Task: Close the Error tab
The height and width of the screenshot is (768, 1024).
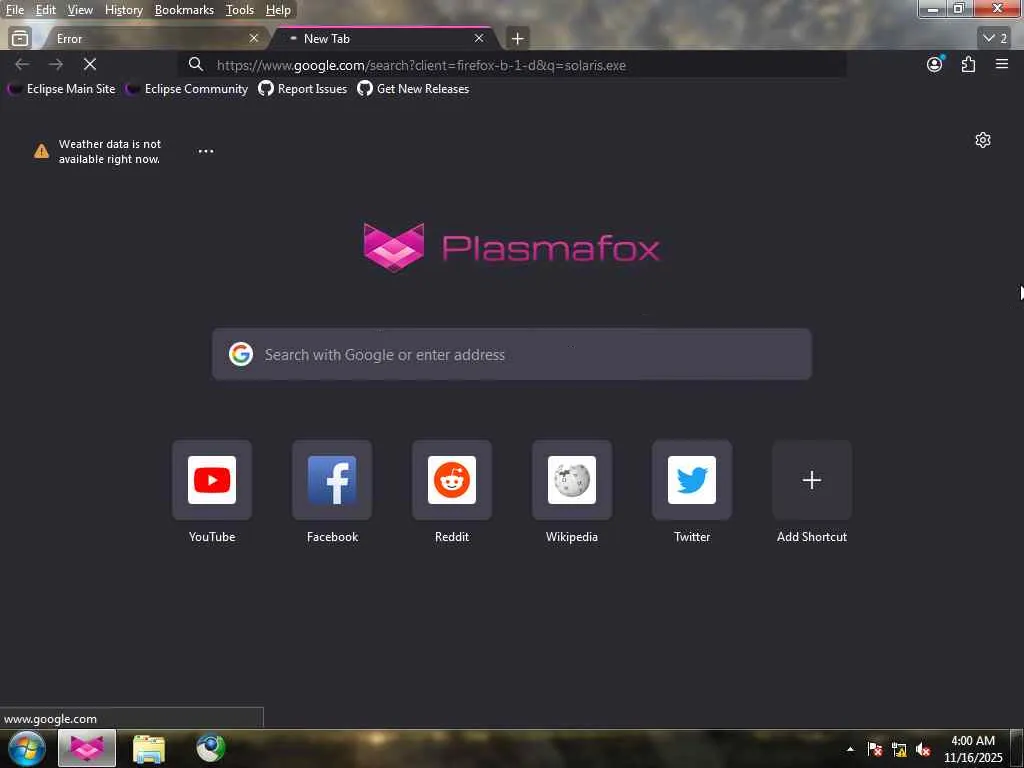Action: (254, 39)
